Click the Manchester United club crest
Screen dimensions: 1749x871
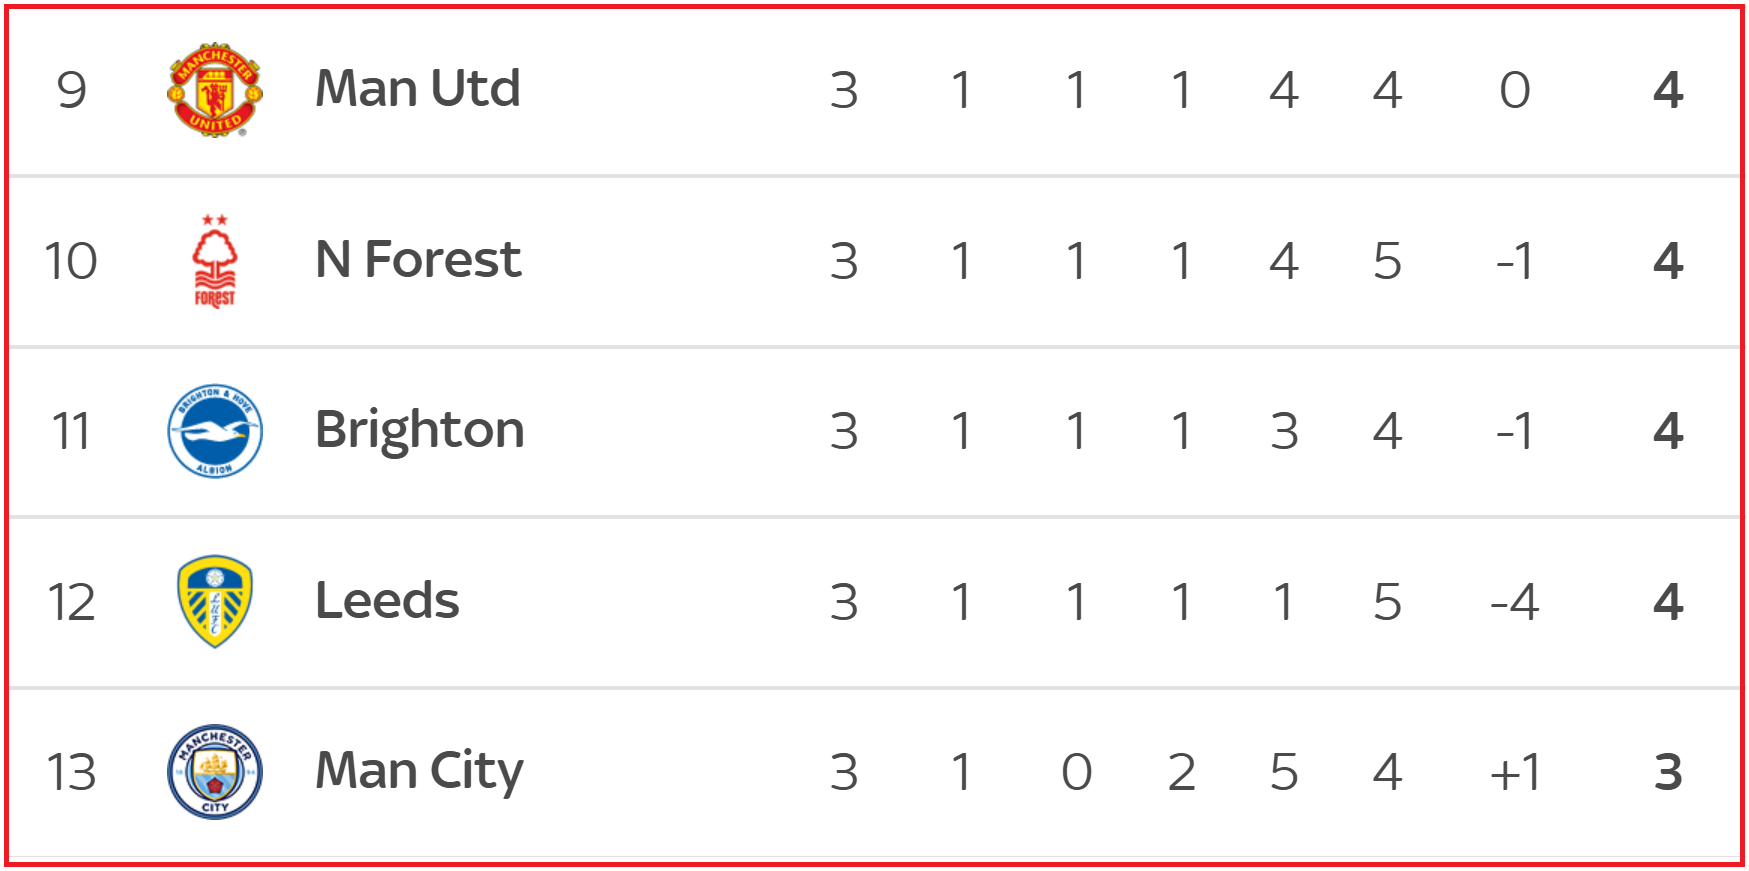pos(214,90)
